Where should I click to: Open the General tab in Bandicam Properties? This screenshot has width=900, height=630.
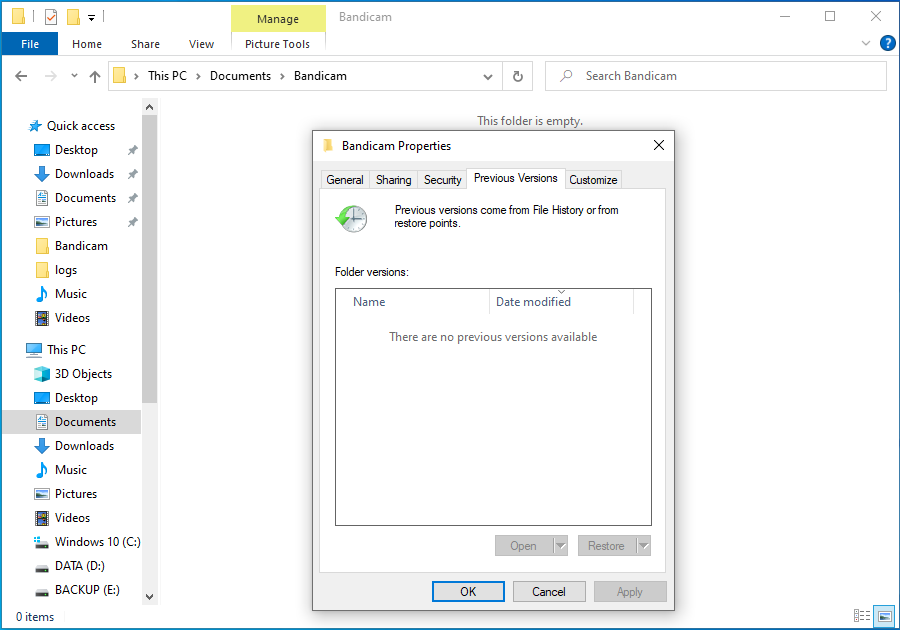click(x=345, y=180)
